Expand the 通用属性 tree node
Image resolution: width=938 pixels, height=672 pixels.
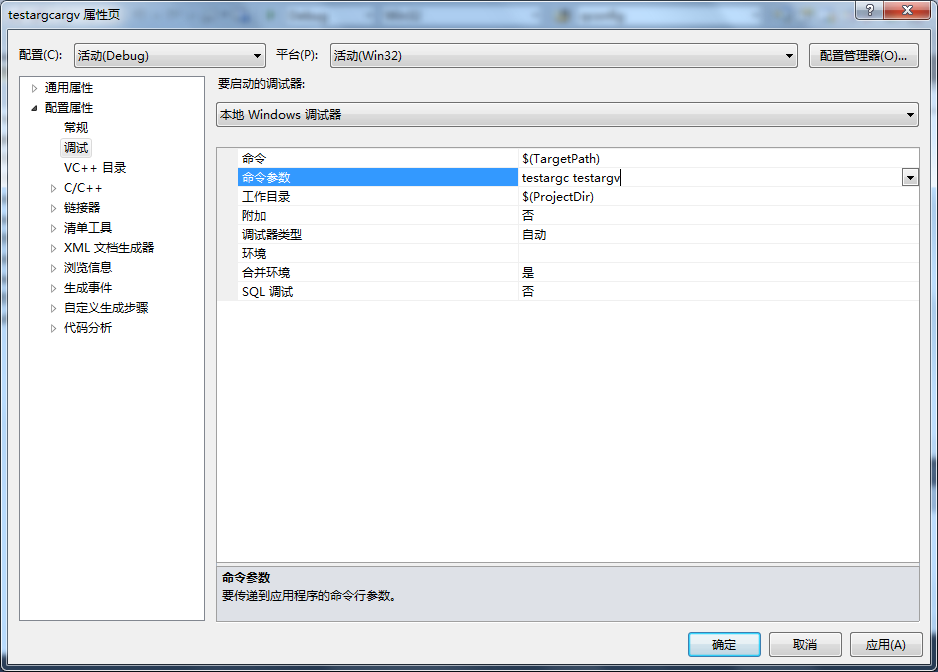point(35,88)
